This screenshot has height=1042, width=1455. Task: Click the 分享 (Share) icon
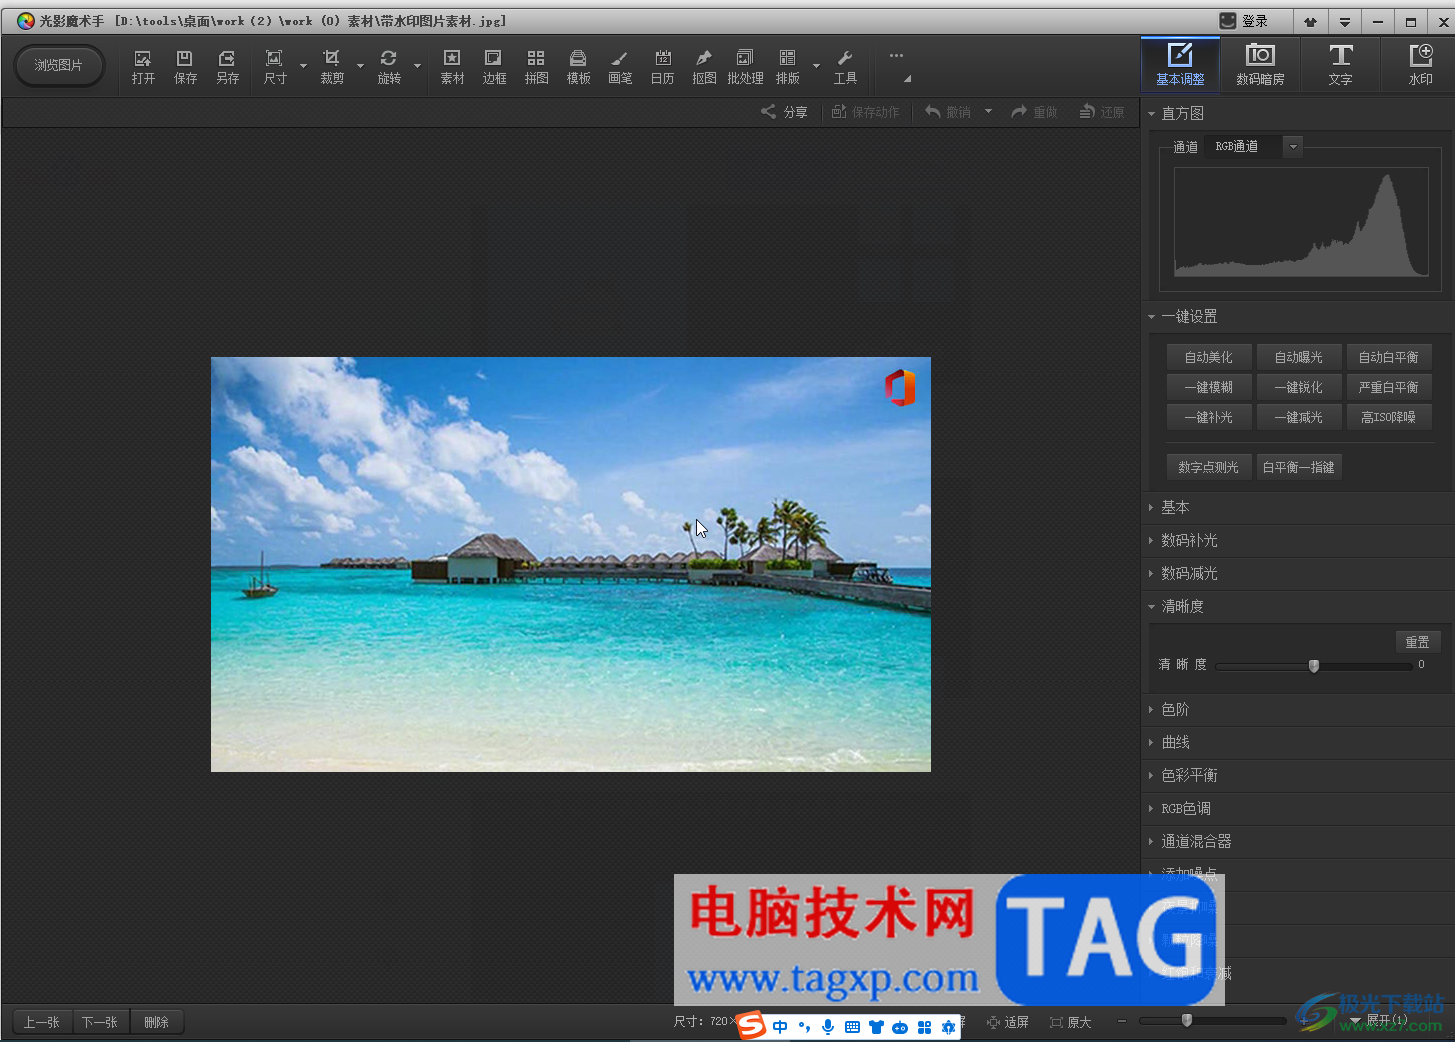click(x=784, y=112)
